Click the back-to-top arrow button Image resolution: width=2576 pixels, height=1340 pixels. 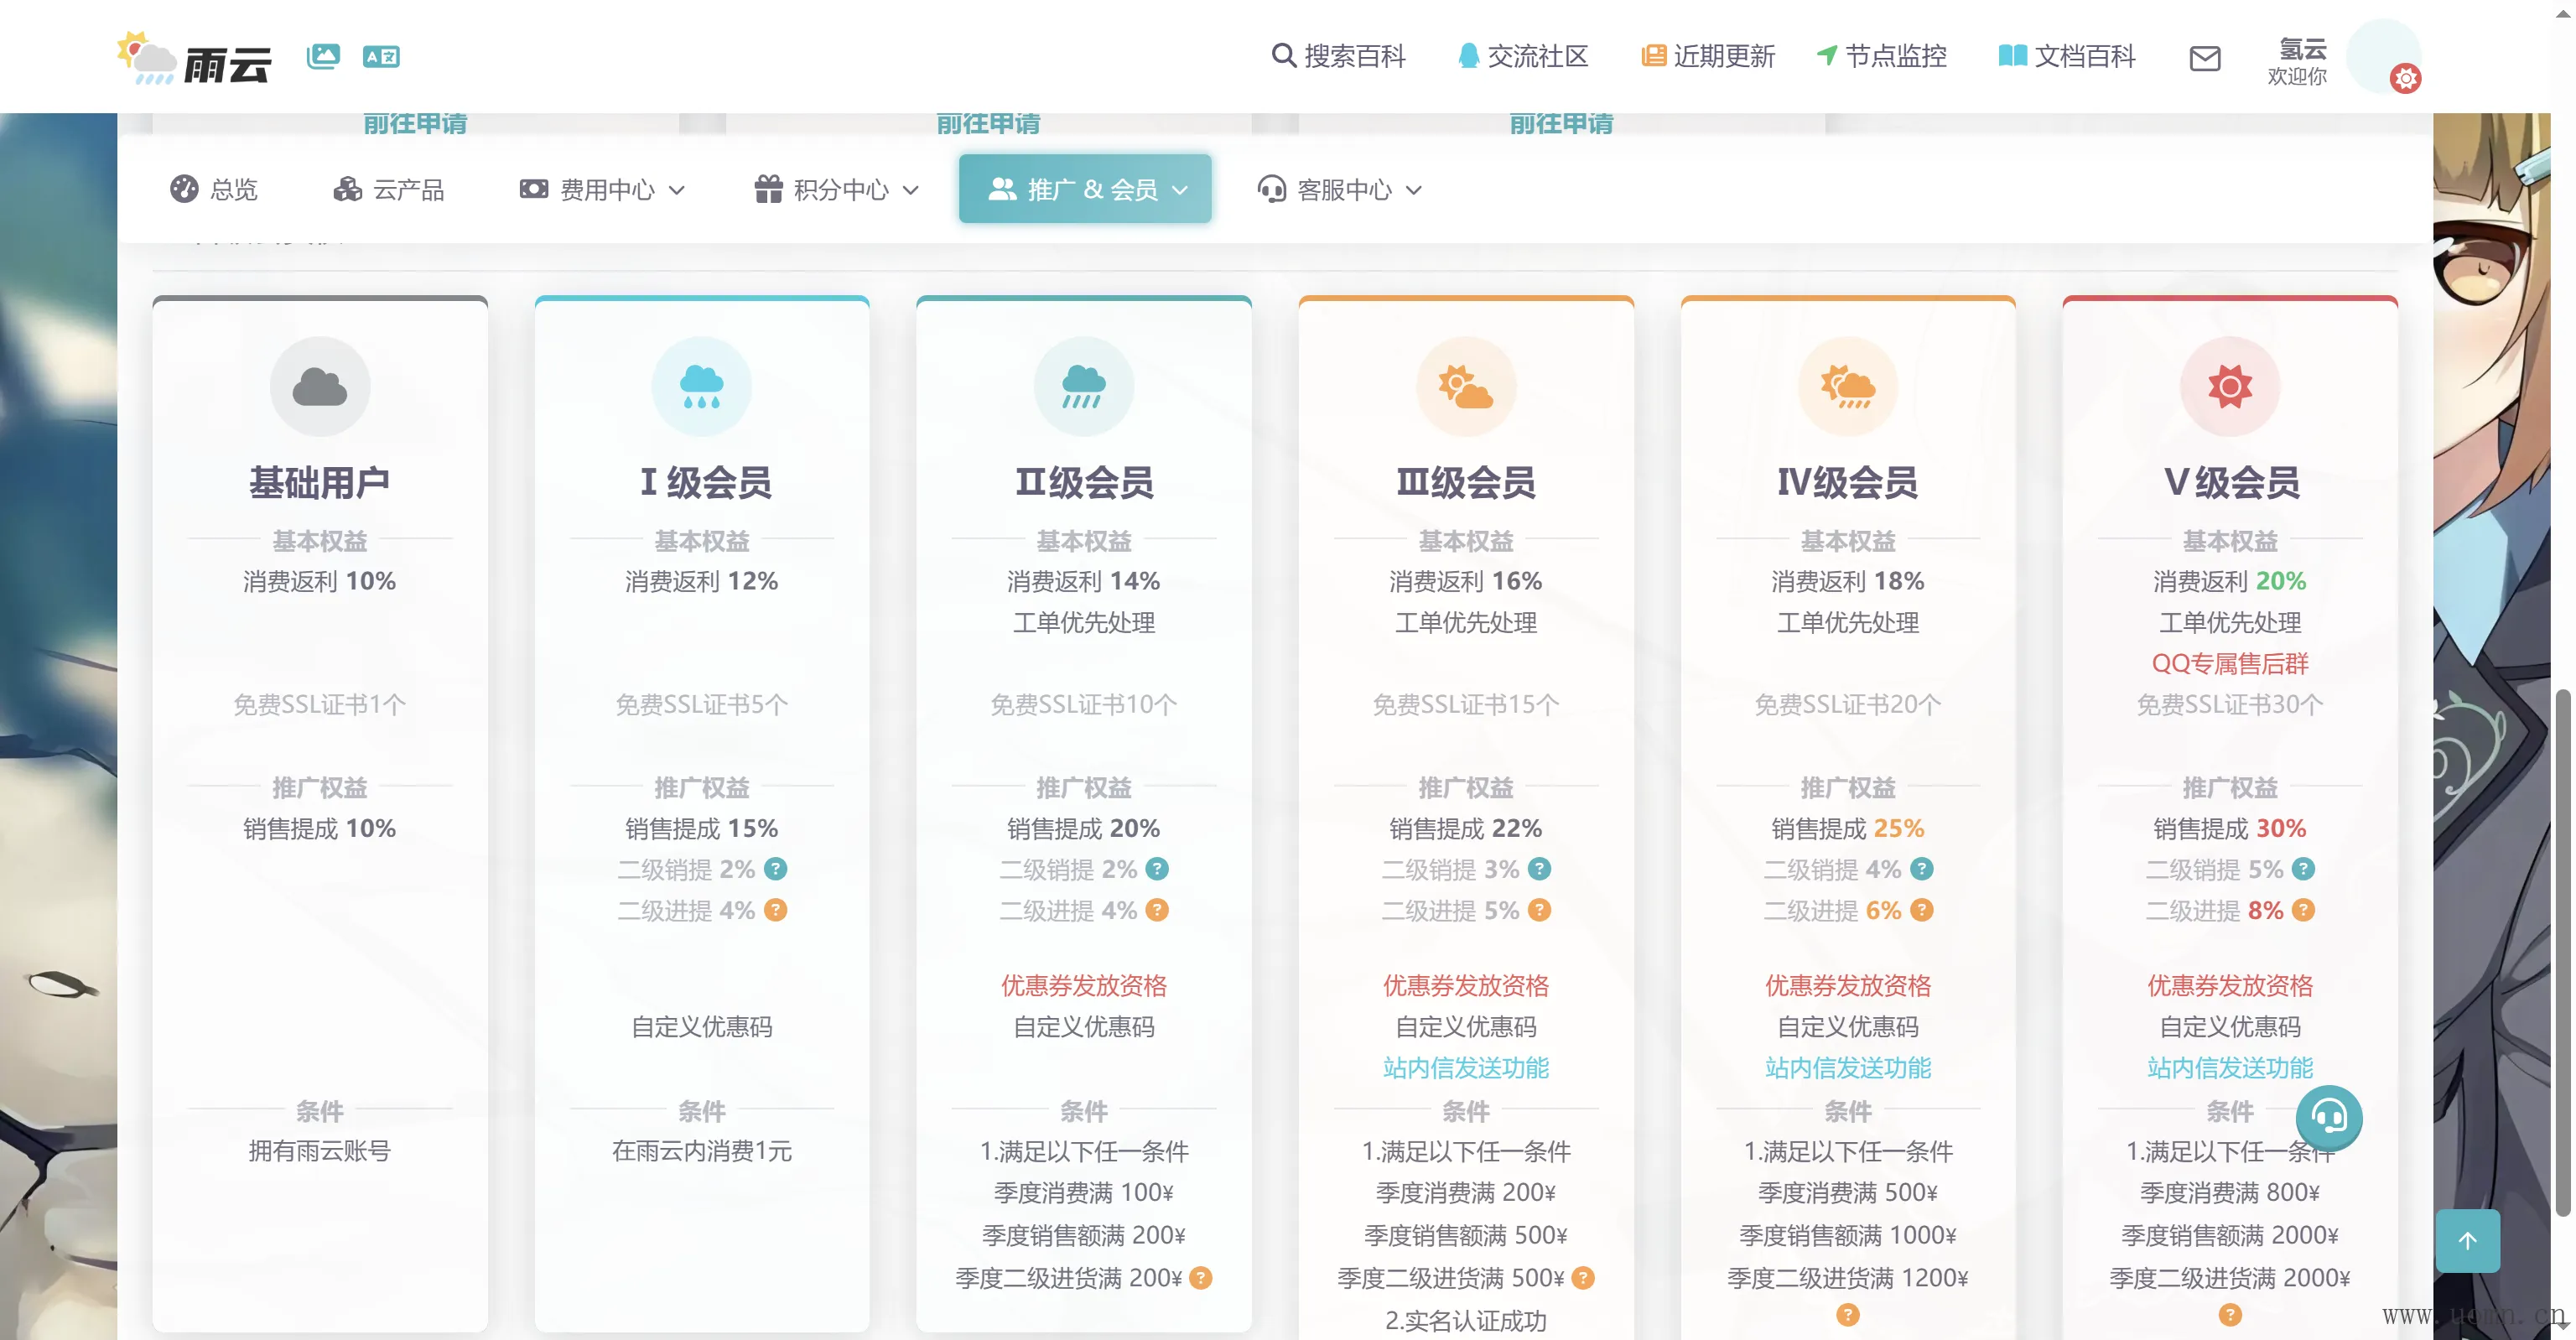coord(2467,1241)
